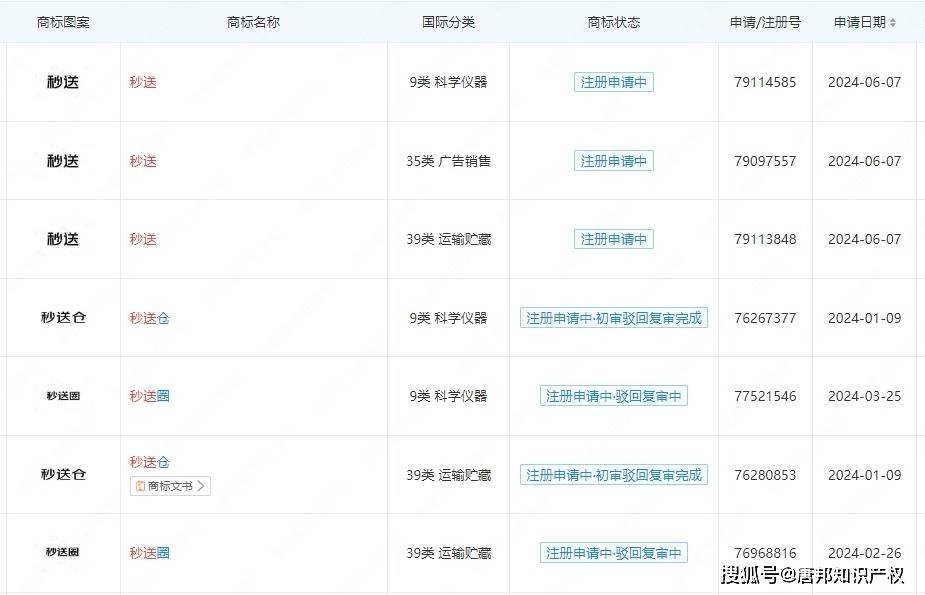This screenshot has width=925, height=595.
Task: Open 秒送圈 link in row 76968816
Action: point(150,553)
